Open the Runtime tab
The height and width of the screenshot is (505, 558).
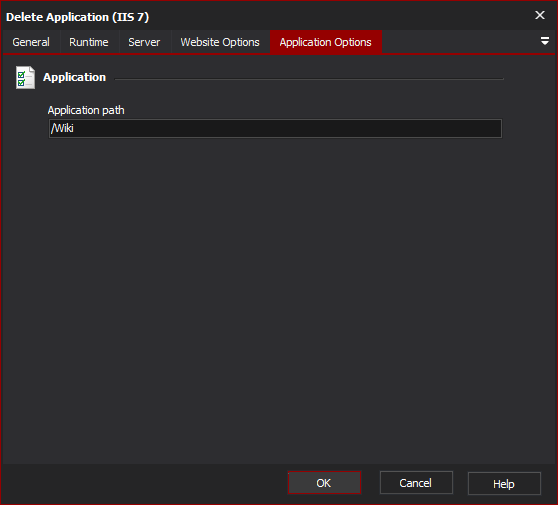click(x=89, y=42)
